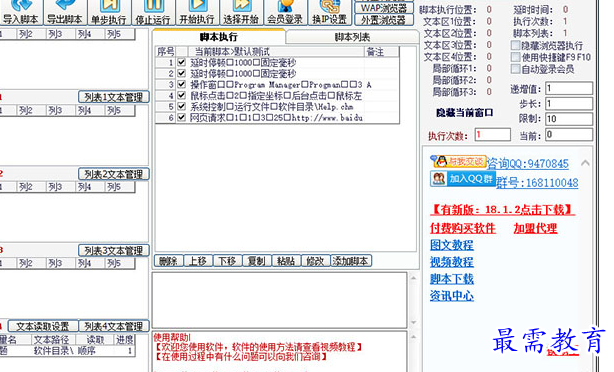This screenshot has width=614, height=372.
Task: Click the 导入脚本 import script toolbar icon
Action: coord(21,12)
